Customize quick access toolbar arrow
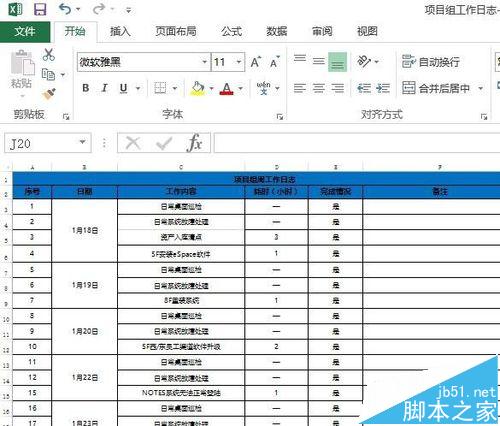Screen dimensions: 500x426 128,11
